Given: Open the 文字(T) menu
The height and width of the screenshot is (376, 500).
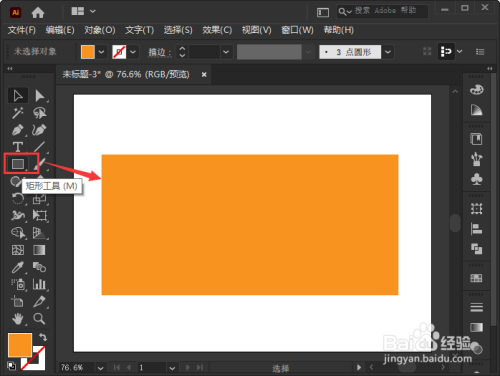Looking at the screenshot, I should (x=139, y=30).
